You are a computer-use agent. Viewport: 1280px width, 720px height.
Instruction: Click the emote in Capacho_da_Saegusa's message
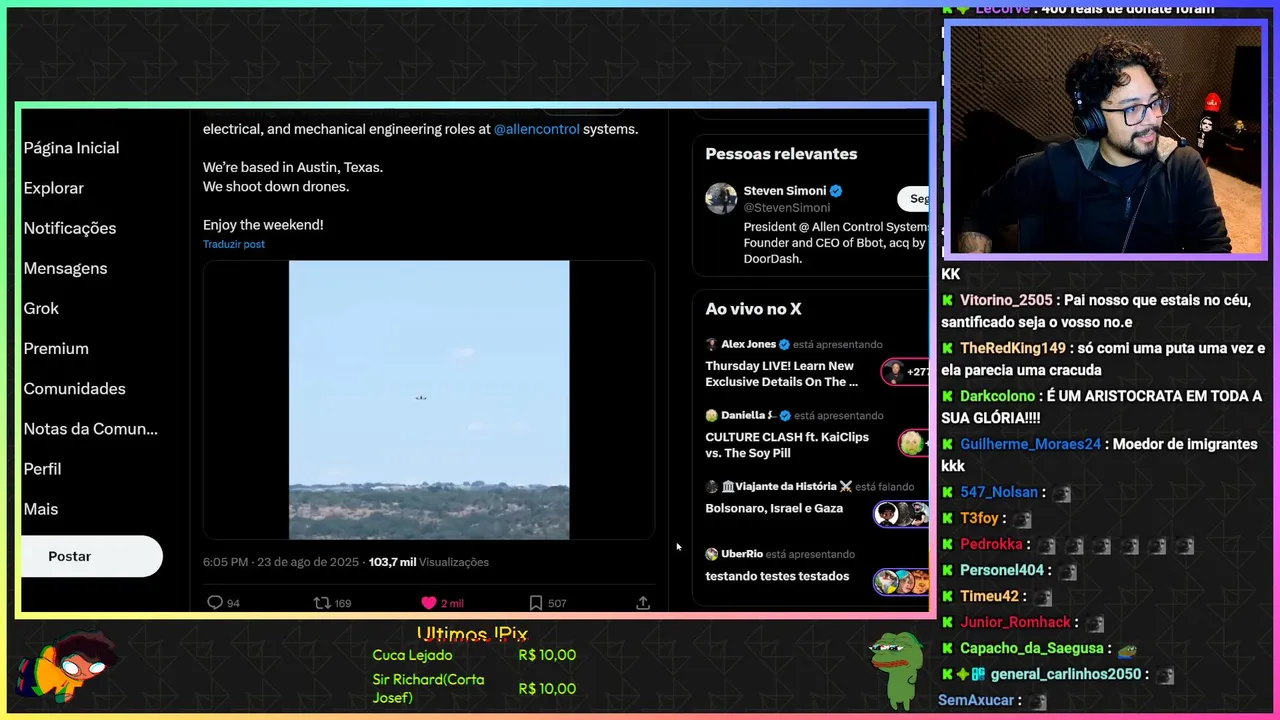coord(1127,649)
